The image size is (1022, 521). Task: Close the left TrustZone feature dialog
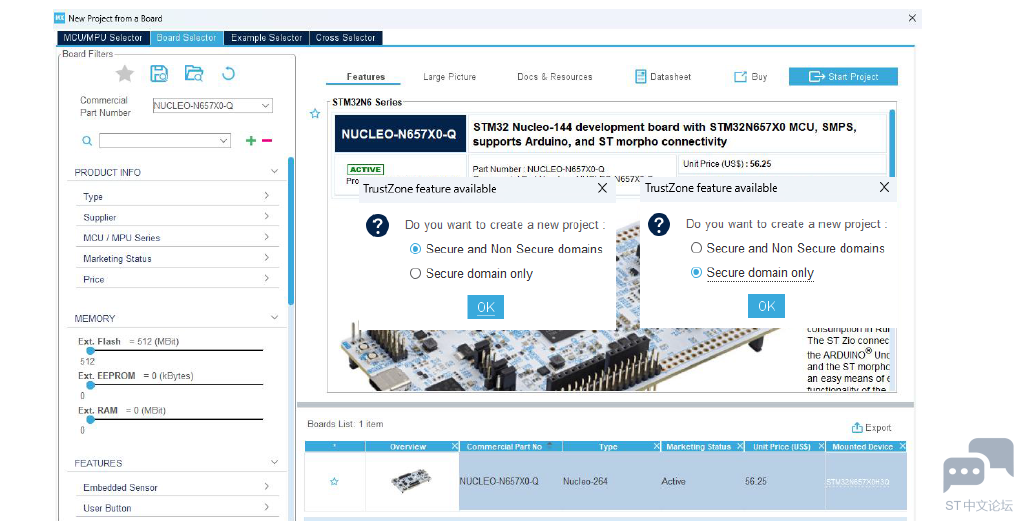pyautogui.click(x=602, y=188)
